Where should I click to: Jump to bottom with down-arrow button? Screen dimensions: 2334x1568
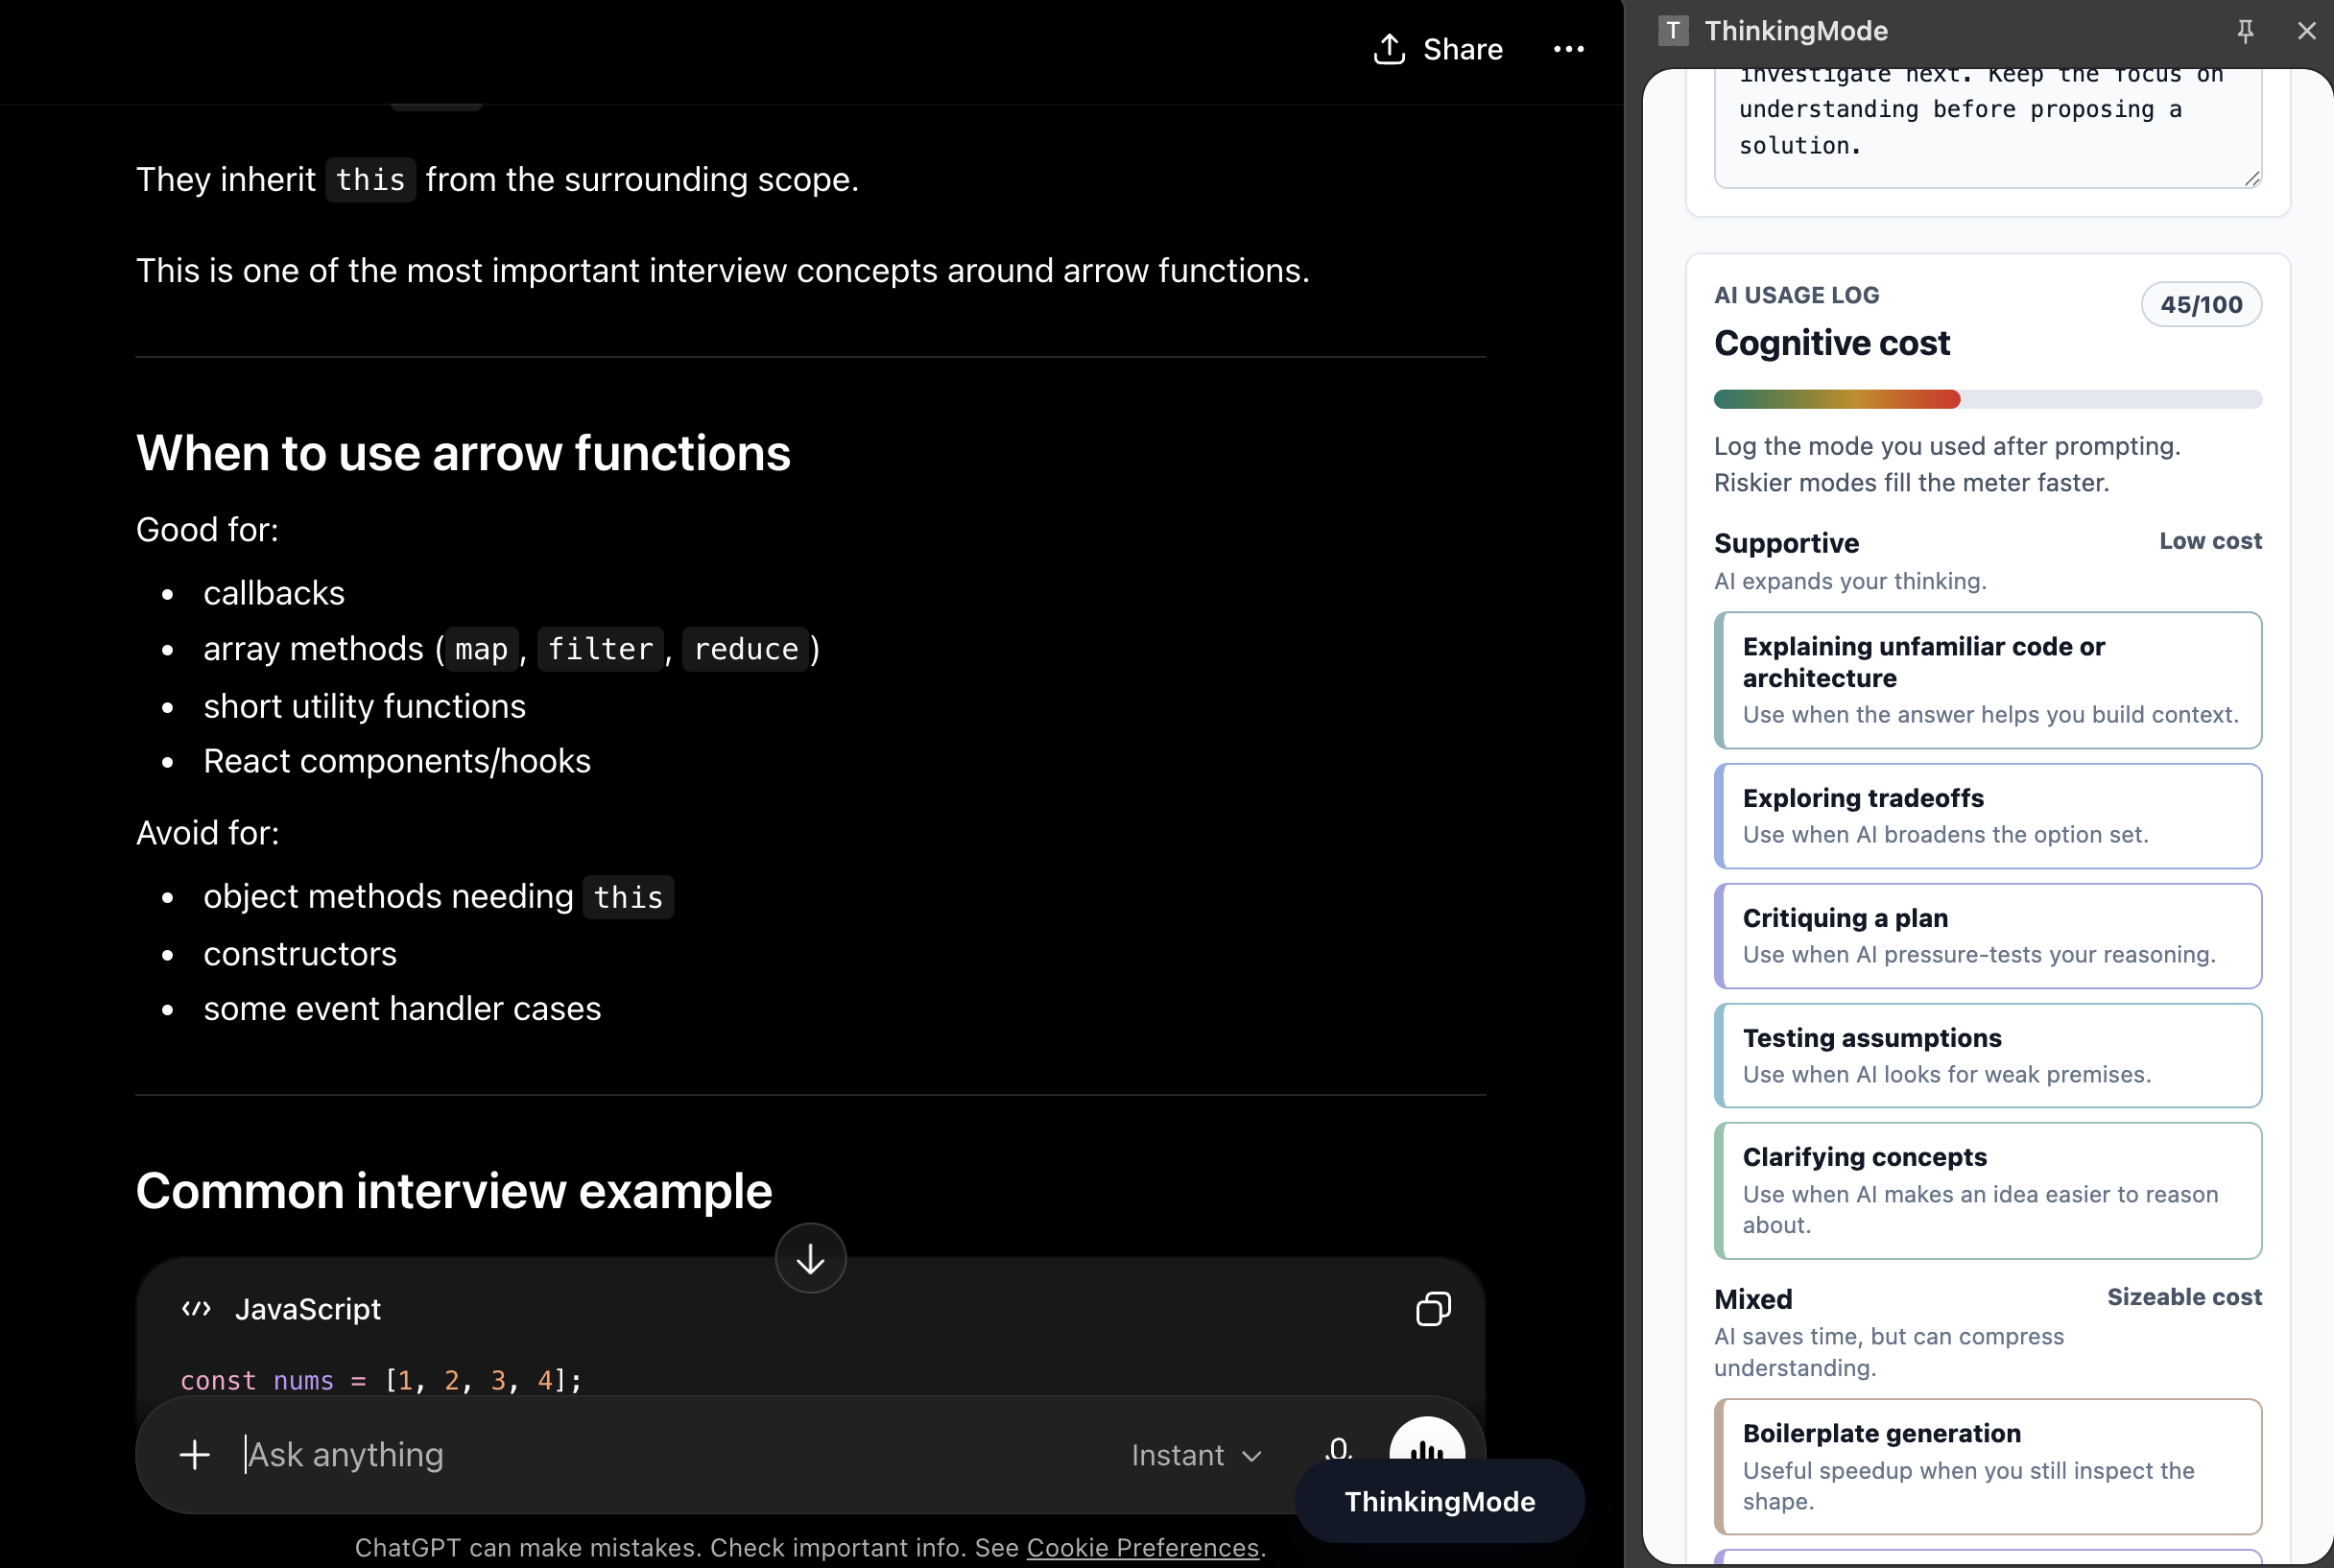(x=810, y=1259)
